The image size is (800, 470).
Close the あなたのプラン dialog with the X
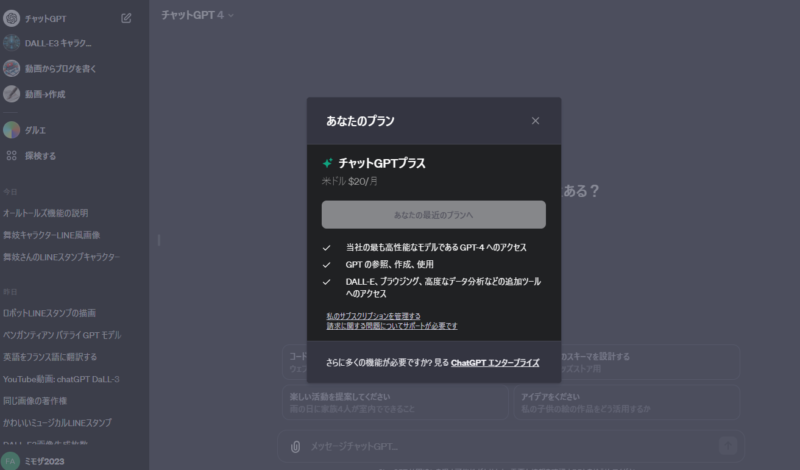click(535, 121)
